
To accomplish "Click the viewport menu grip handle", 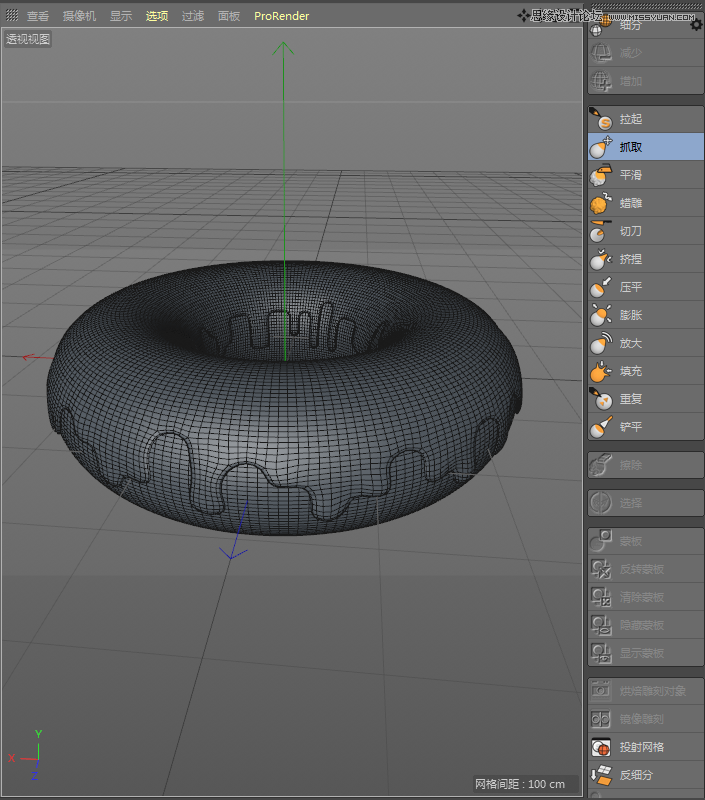I will (x=12, y=16).
